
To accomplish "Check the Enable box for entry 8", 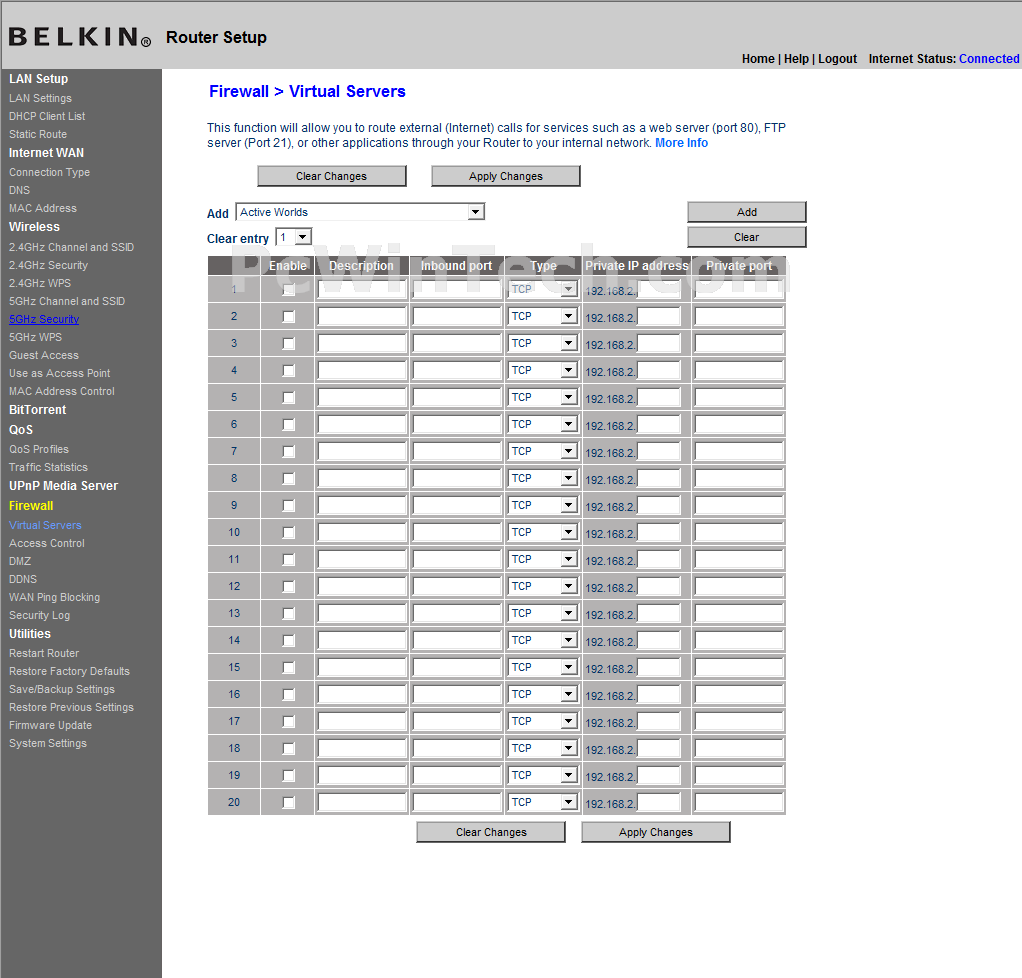I will [x=288, y=479].
